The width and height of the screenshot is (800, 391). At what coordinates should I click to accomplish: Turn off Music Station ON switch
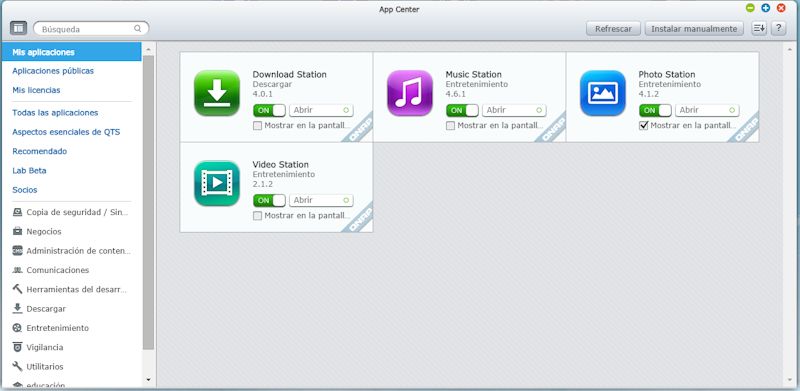tap(462, 110)
